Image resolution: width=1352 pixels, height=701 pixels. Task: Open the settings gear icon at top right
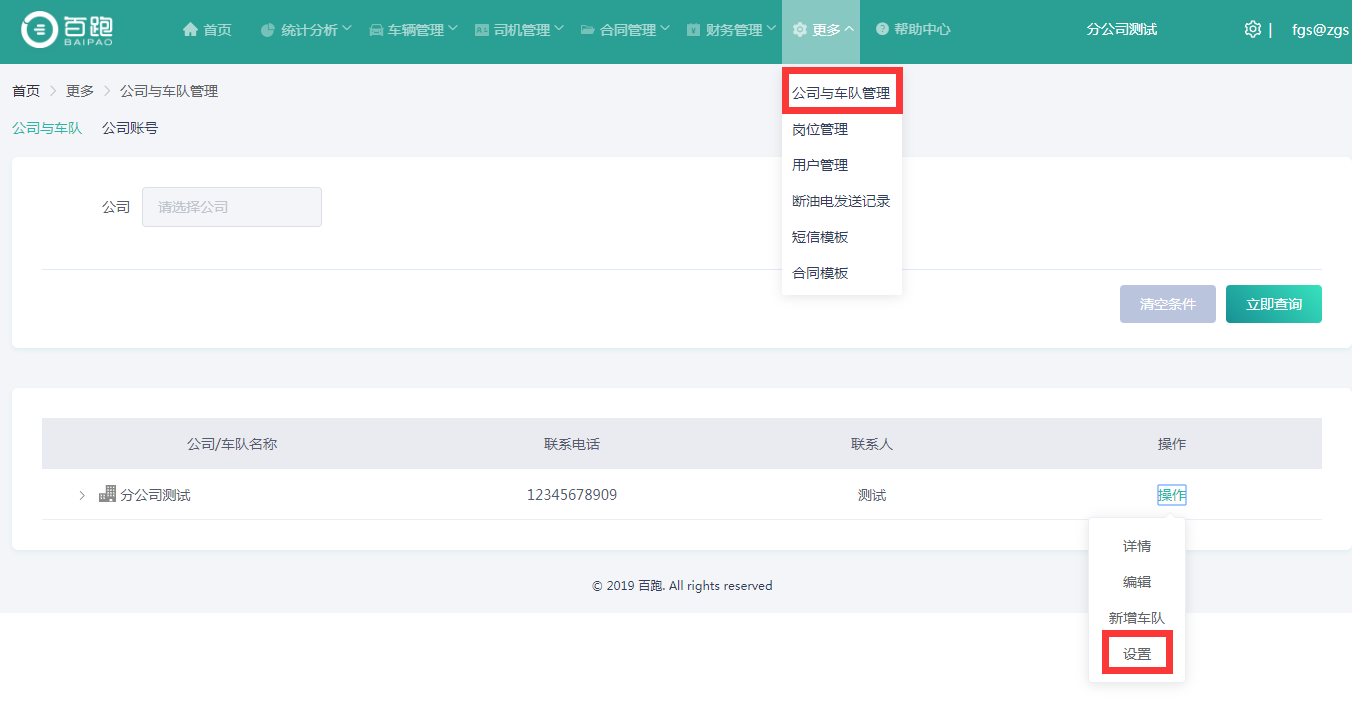1252,30
